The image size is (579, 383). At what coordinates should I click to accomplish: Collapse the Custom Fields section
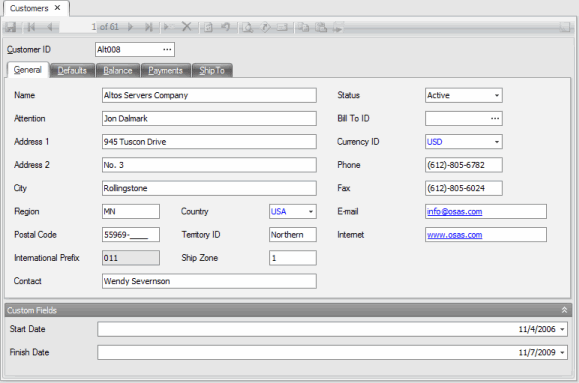(x=564, y=310)
